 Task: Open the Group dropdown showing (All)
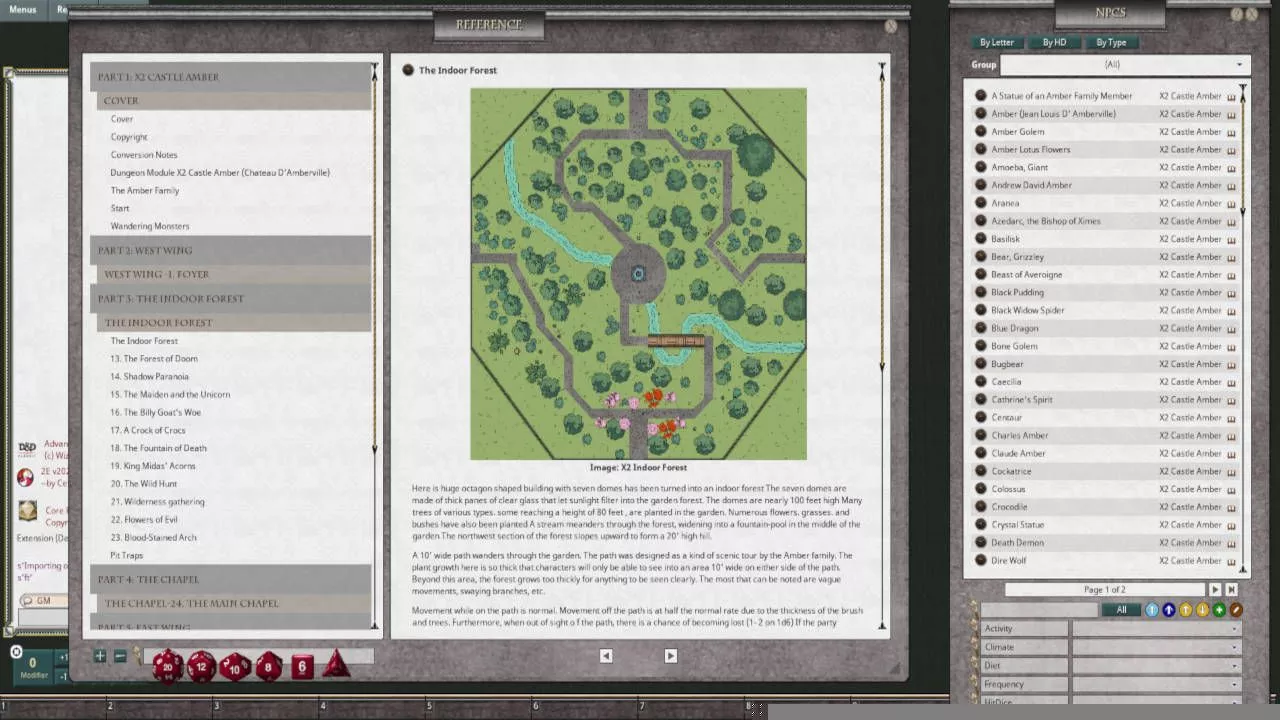pyautogui.click(x=1124, y=65)
